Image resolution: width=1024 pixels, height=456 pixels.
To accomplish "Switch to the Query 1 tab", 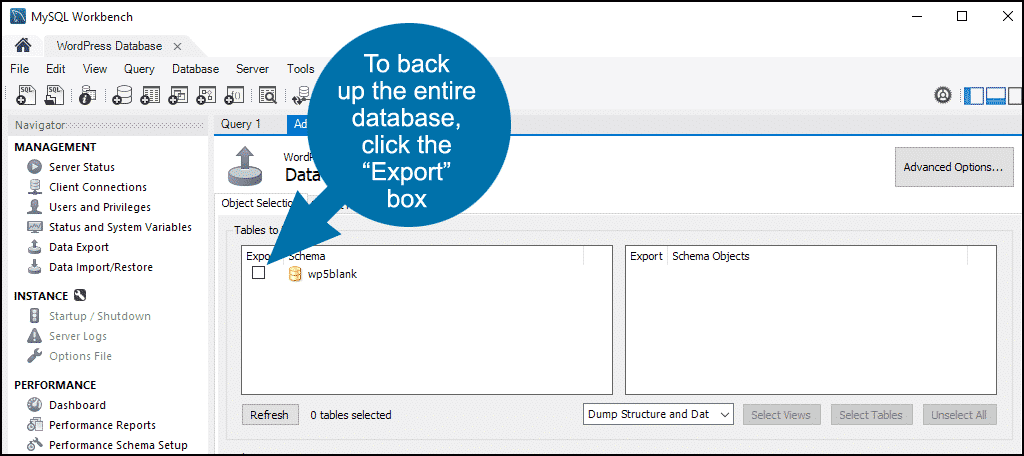I will (240, 124).
